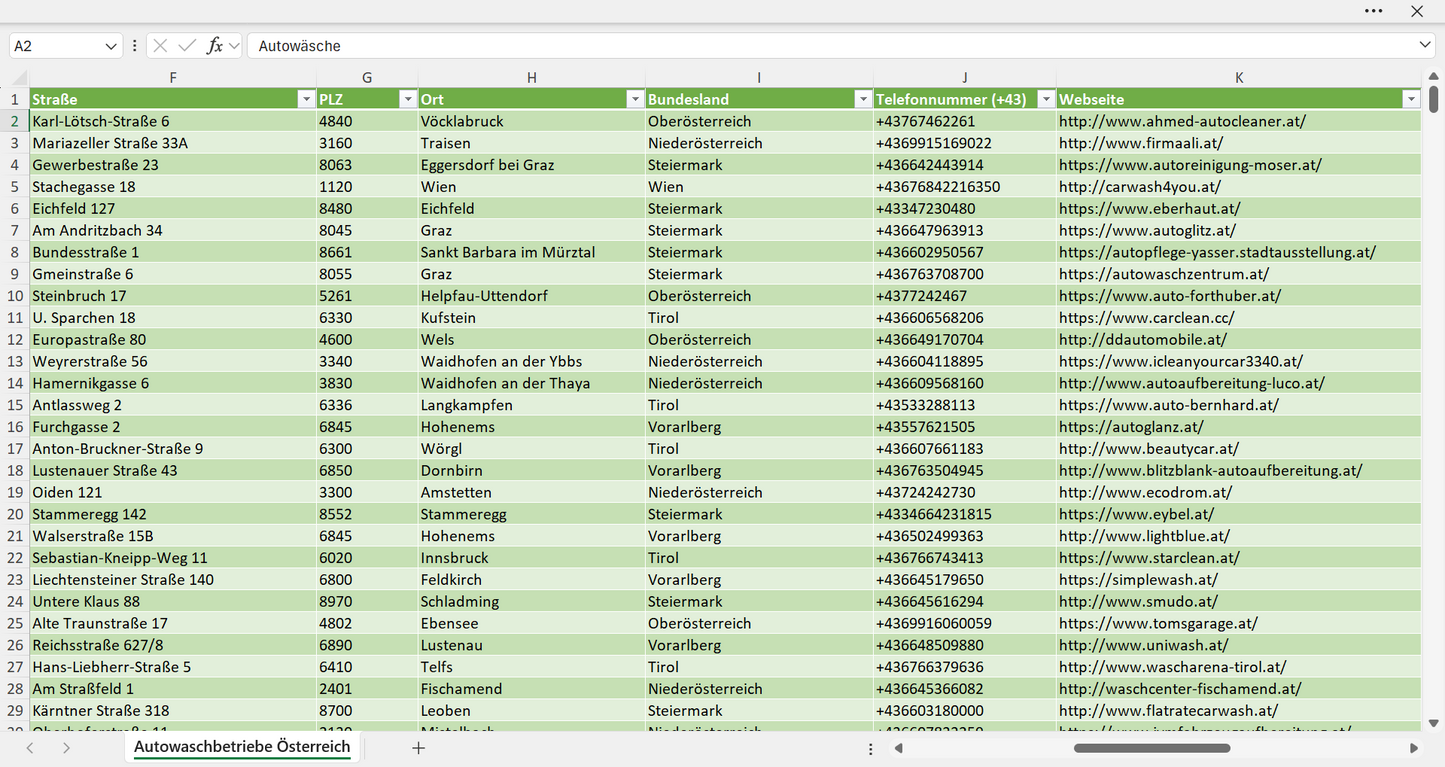Click the horizontal scrollbar thumb
Viewport: 1445px width, 767px height.
[1152, 748]
